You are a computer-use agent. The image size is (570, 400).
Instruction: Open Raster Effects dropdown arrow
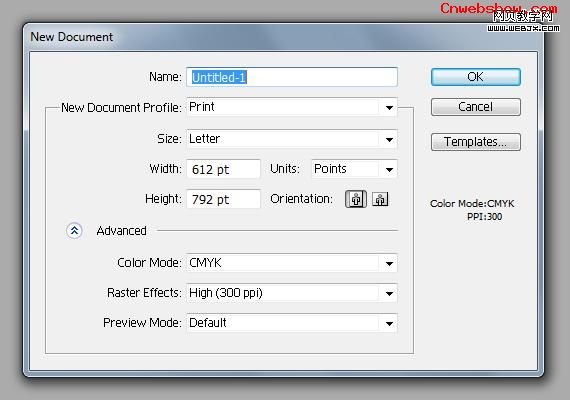389,293
